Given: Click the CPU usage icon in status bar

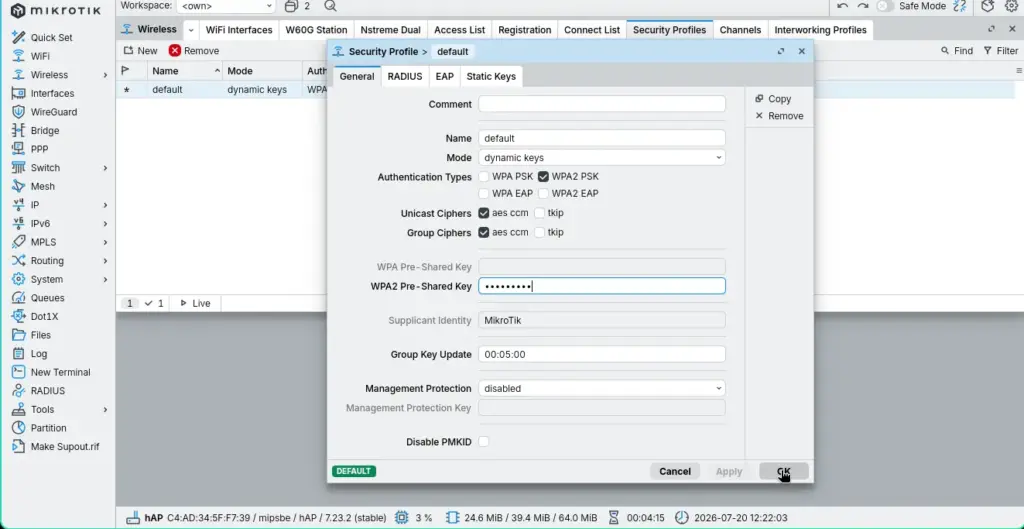Looking at the screenshot, I should (x=402, y=517).
